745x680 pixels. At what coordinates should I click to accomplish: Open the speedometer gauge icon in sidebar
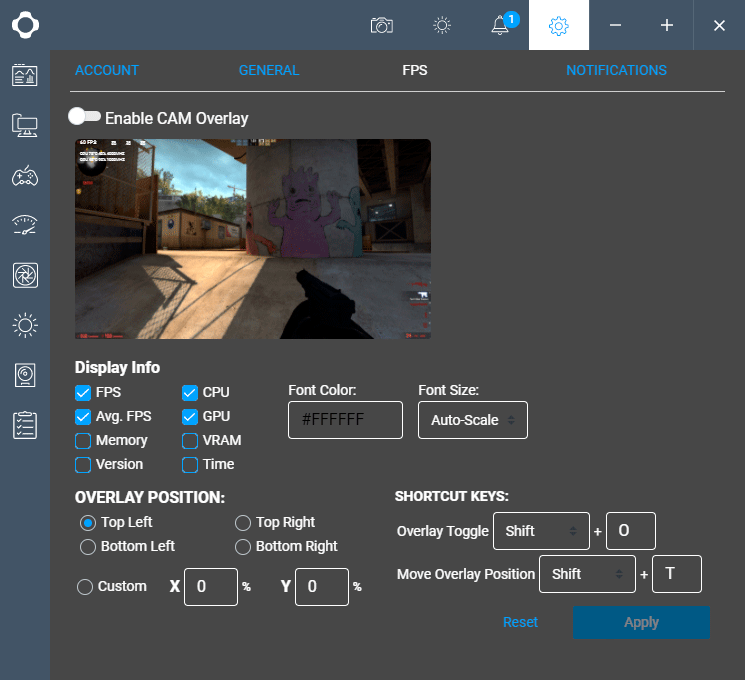(x=25, y=225)
